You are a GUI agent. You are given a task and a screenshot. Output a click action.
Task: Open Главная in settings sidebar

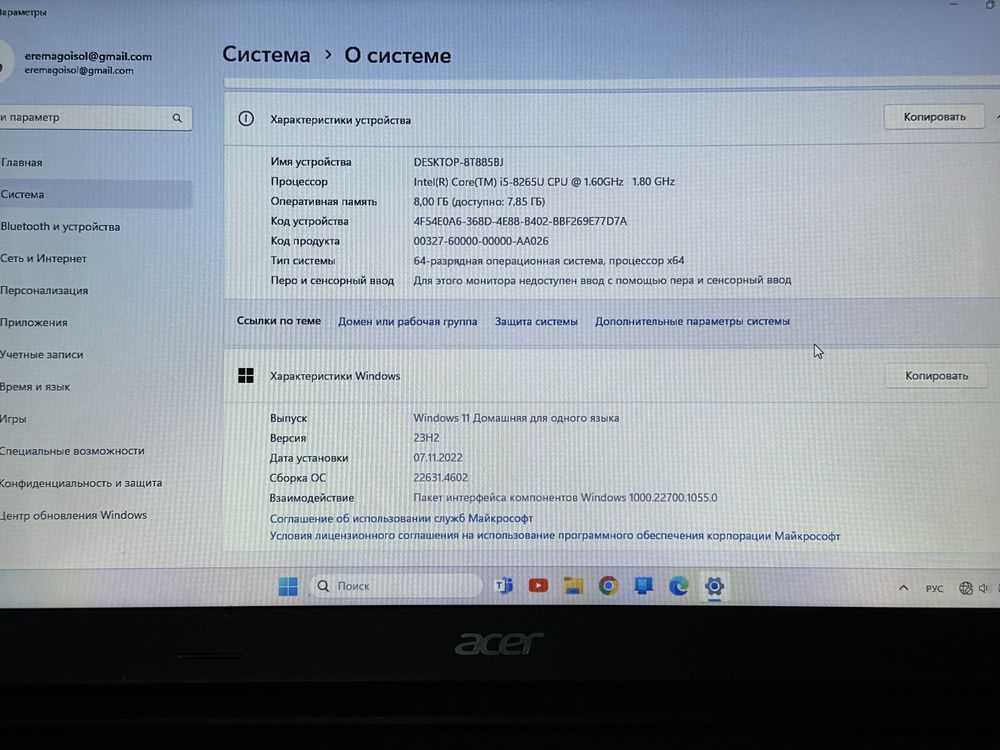pos(22,163)
